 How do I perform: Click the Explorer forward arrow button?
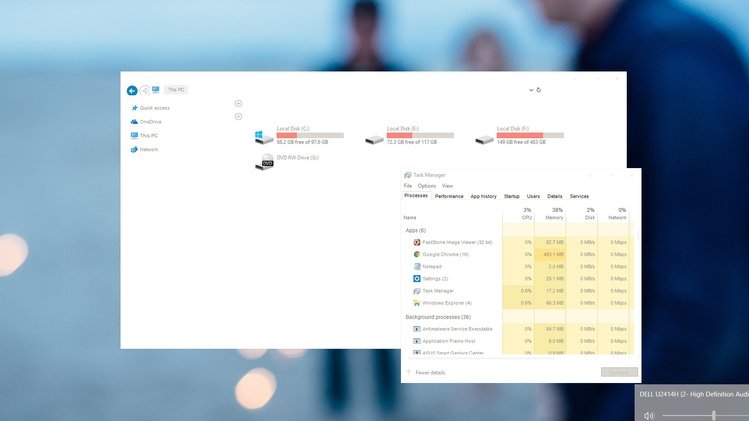click(144, 90)
